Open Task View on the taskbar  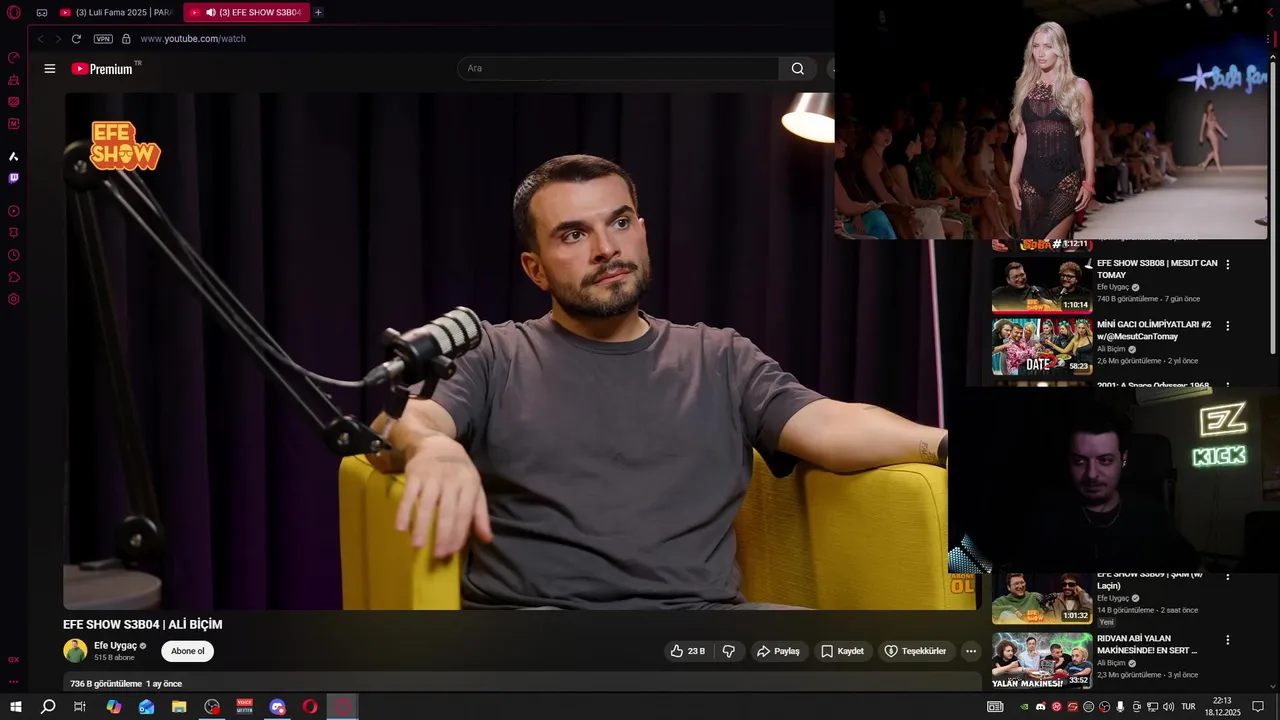(x=80, y=707)
